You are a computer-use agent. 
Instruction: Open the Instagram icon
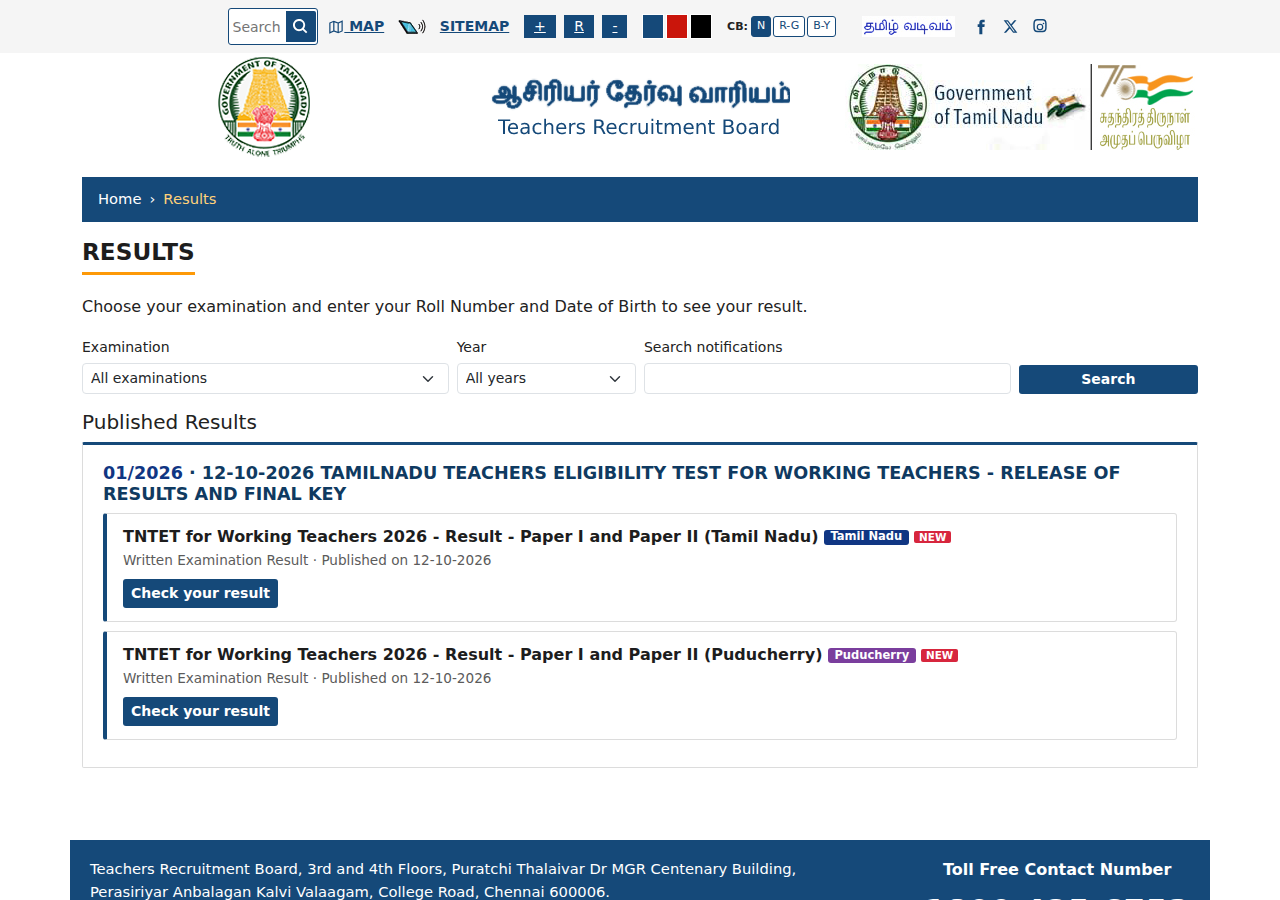coord(1040,26)
